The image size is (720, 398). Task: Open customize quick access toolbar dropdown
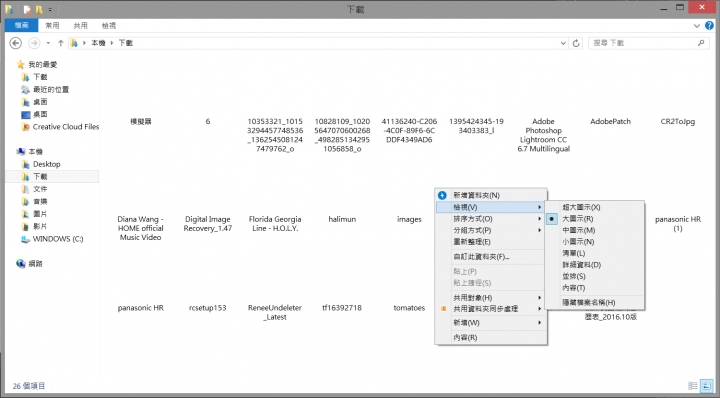pos(50,9)
